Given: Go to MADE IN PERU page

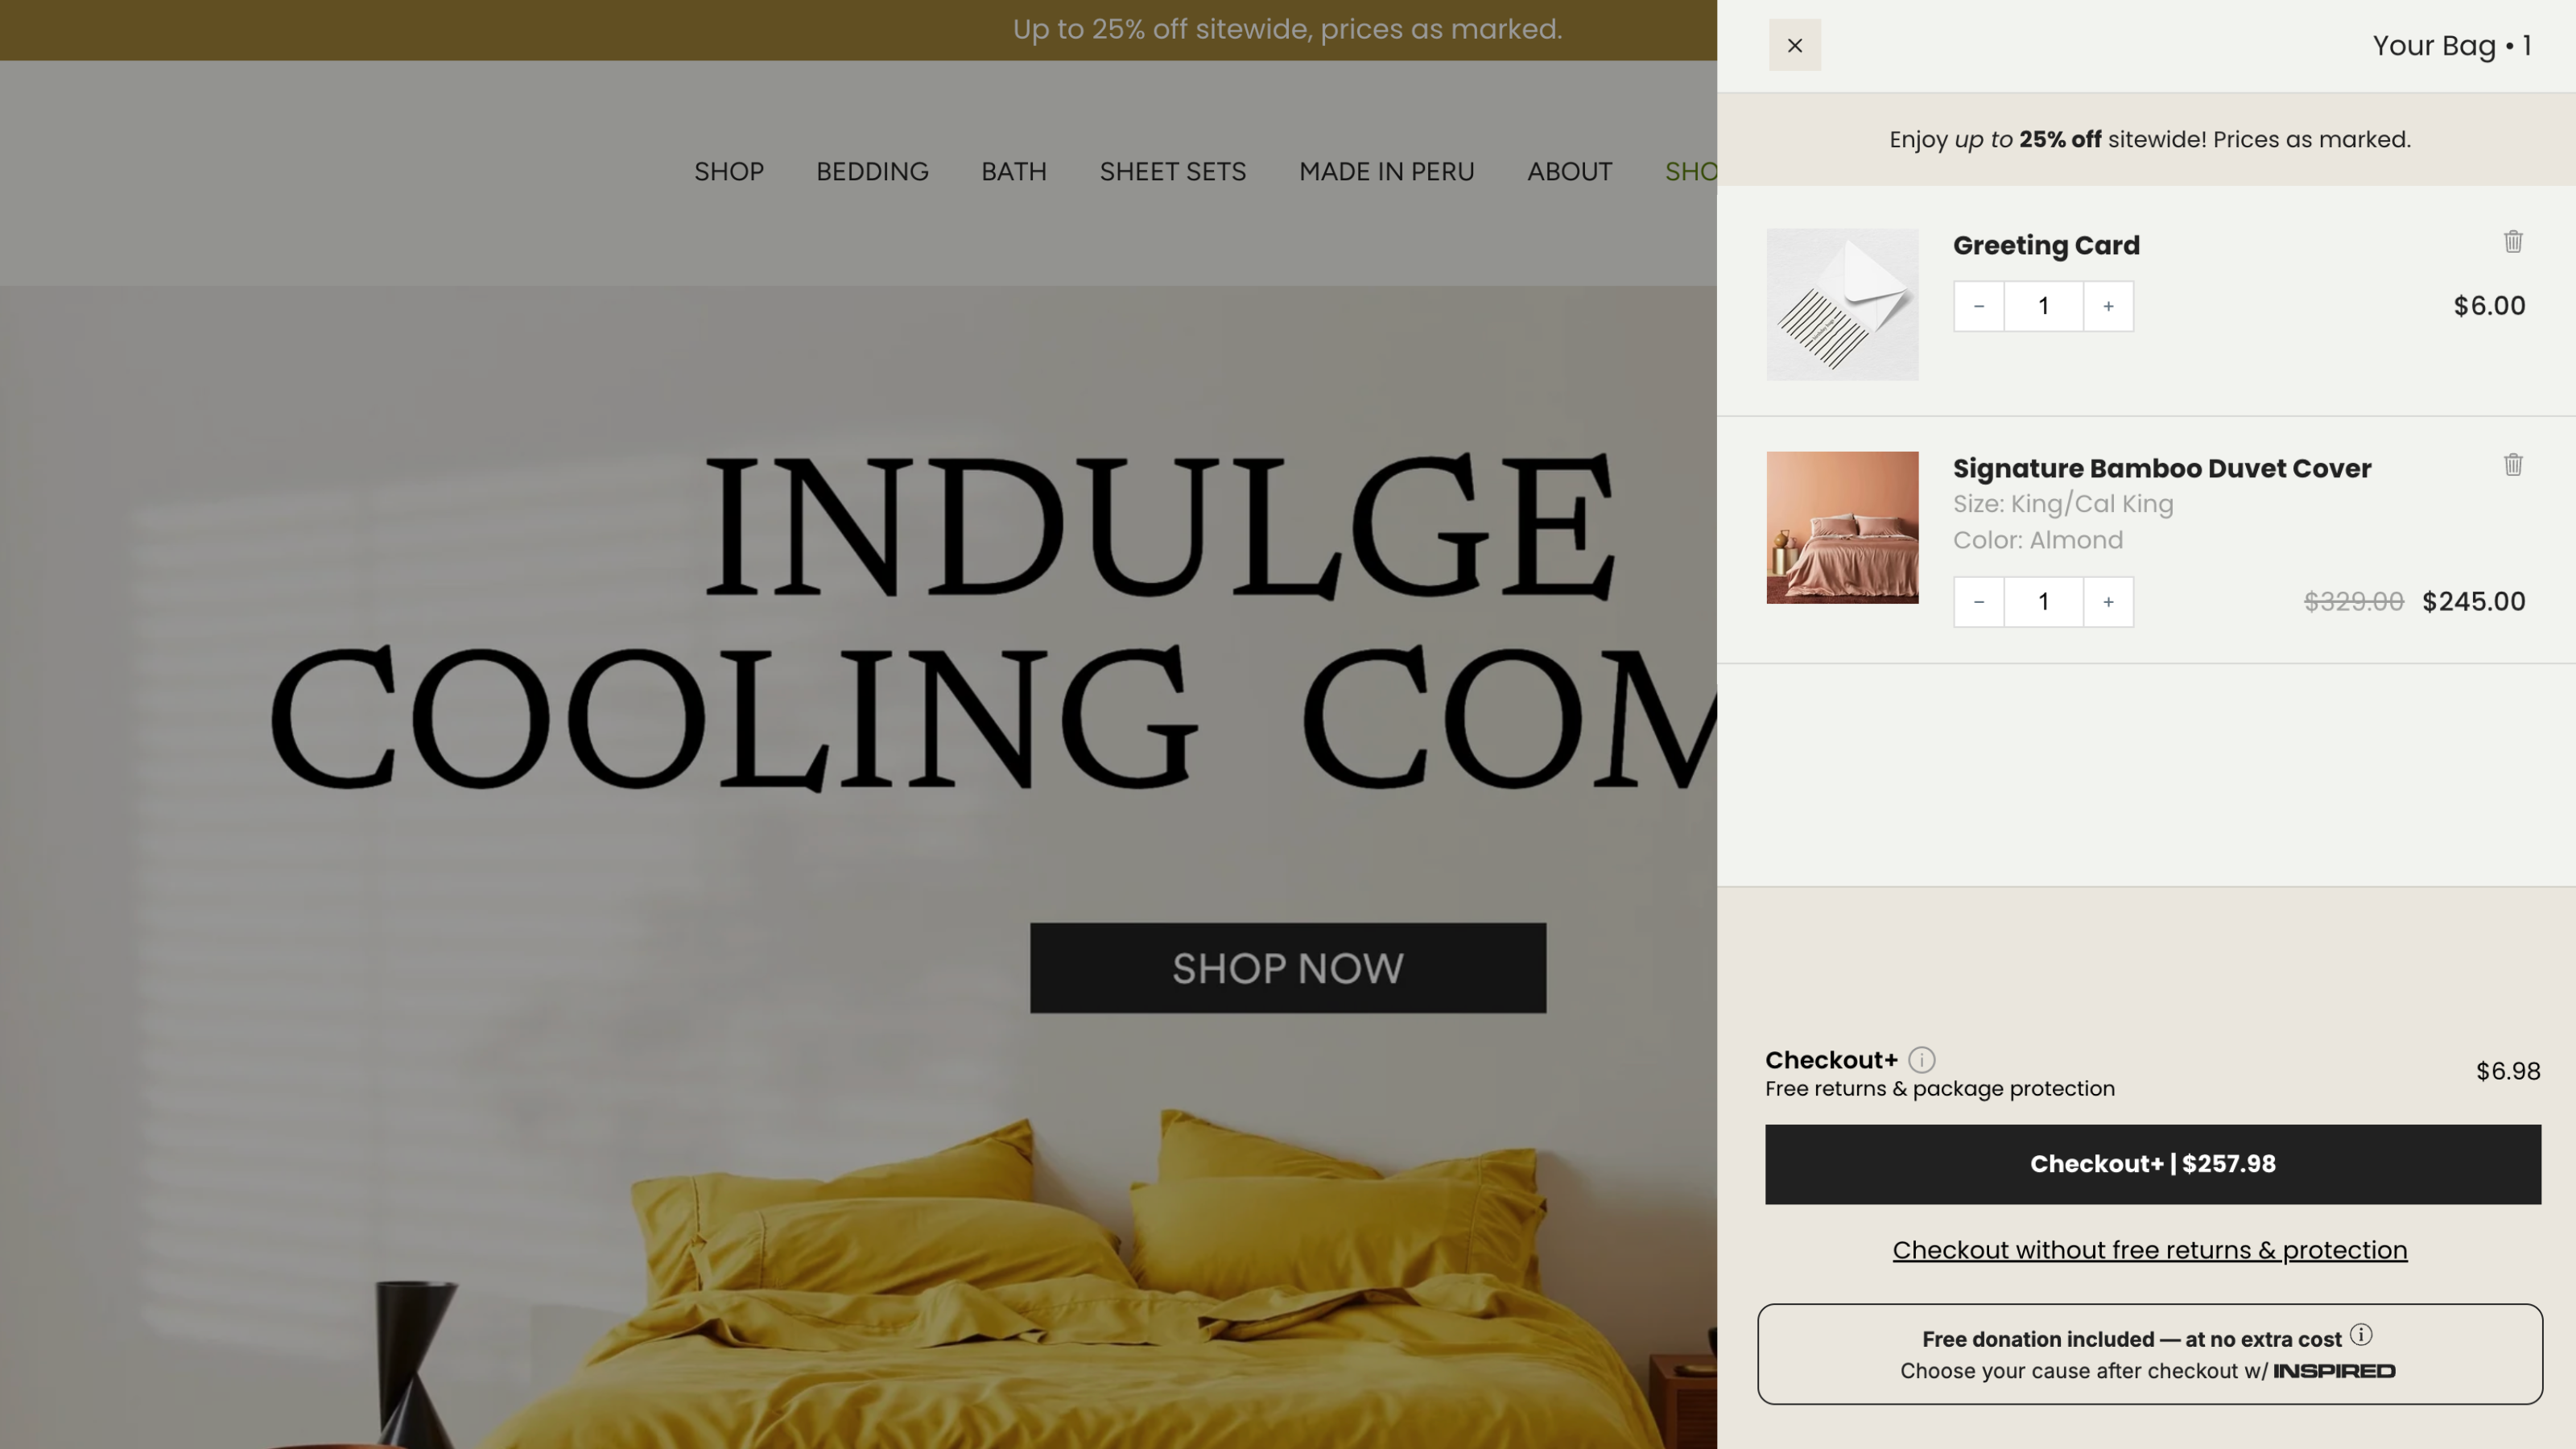Looking at the screenshot, I should point(1386,172).
